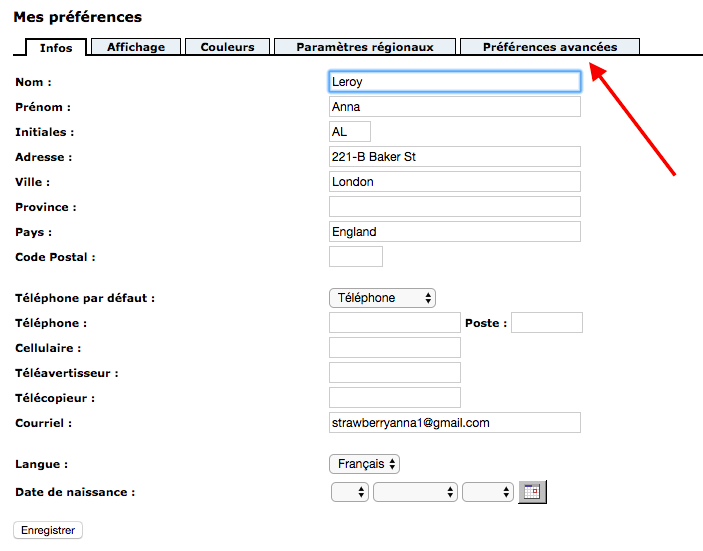Image resolution: width=703 pixels, height=551 pixels.
Task: Click the empty Cellulaire input field
Action: point(394,348)
